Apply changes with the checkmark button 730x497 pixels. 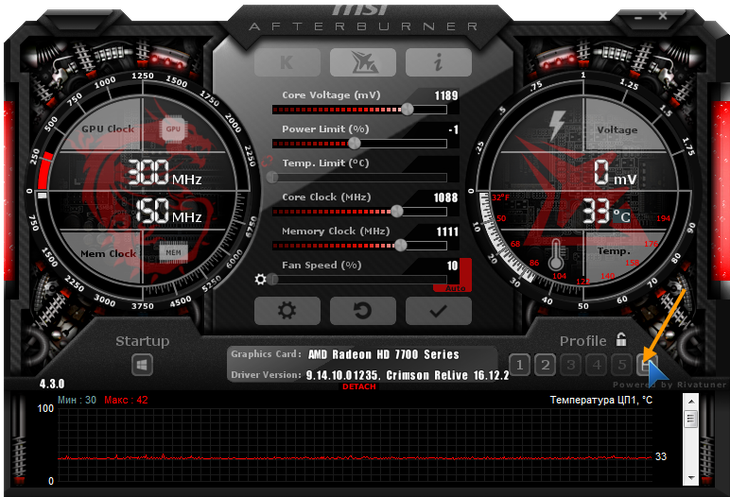[438, 310]
